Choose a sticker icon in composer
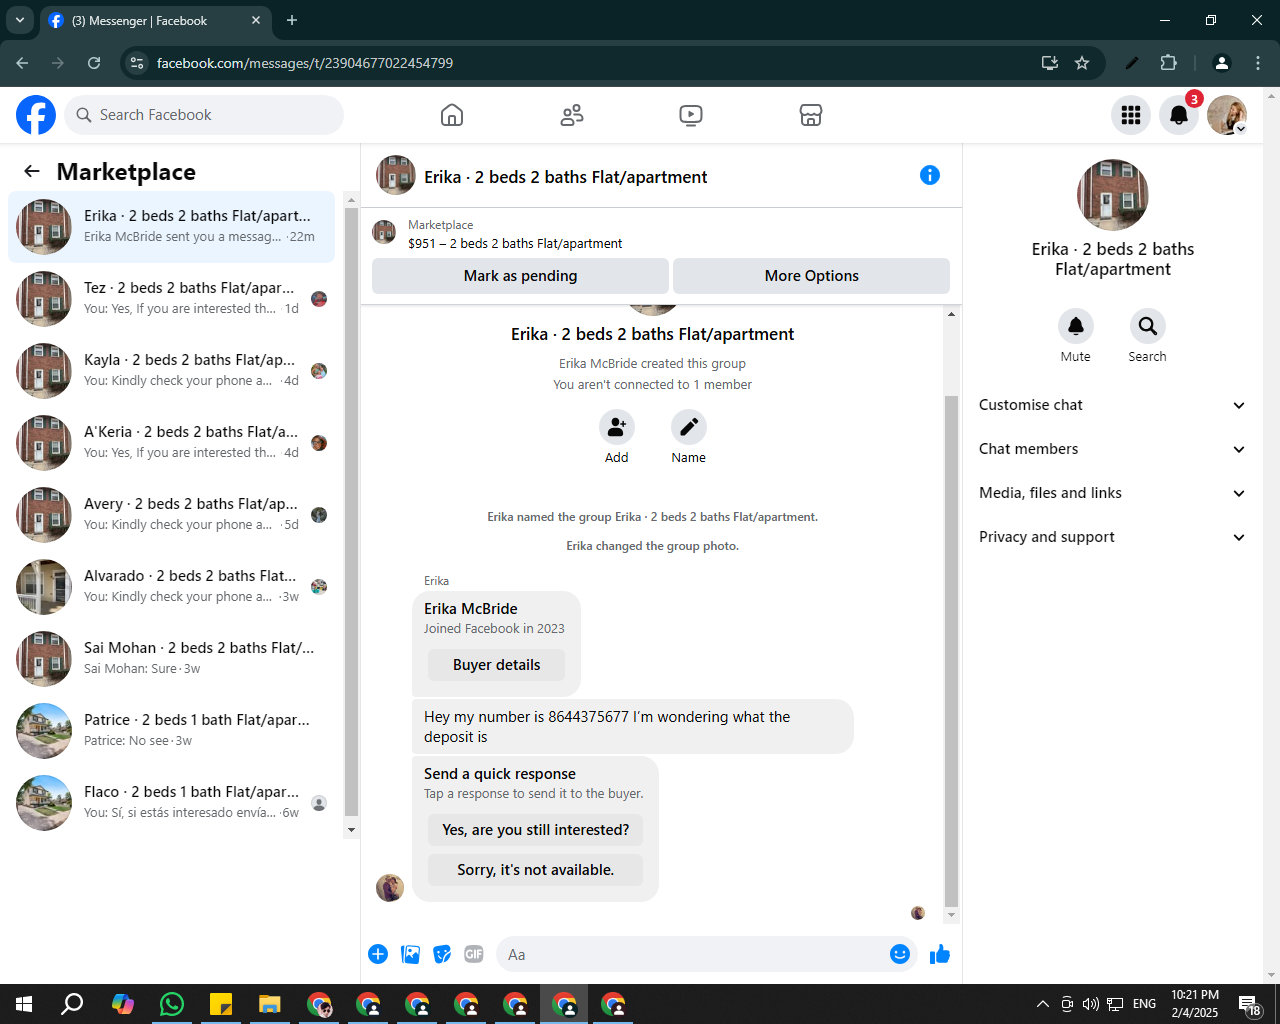Viewport: 1280px width, 1024px height. pyautogui.click(x=442, y=954)
